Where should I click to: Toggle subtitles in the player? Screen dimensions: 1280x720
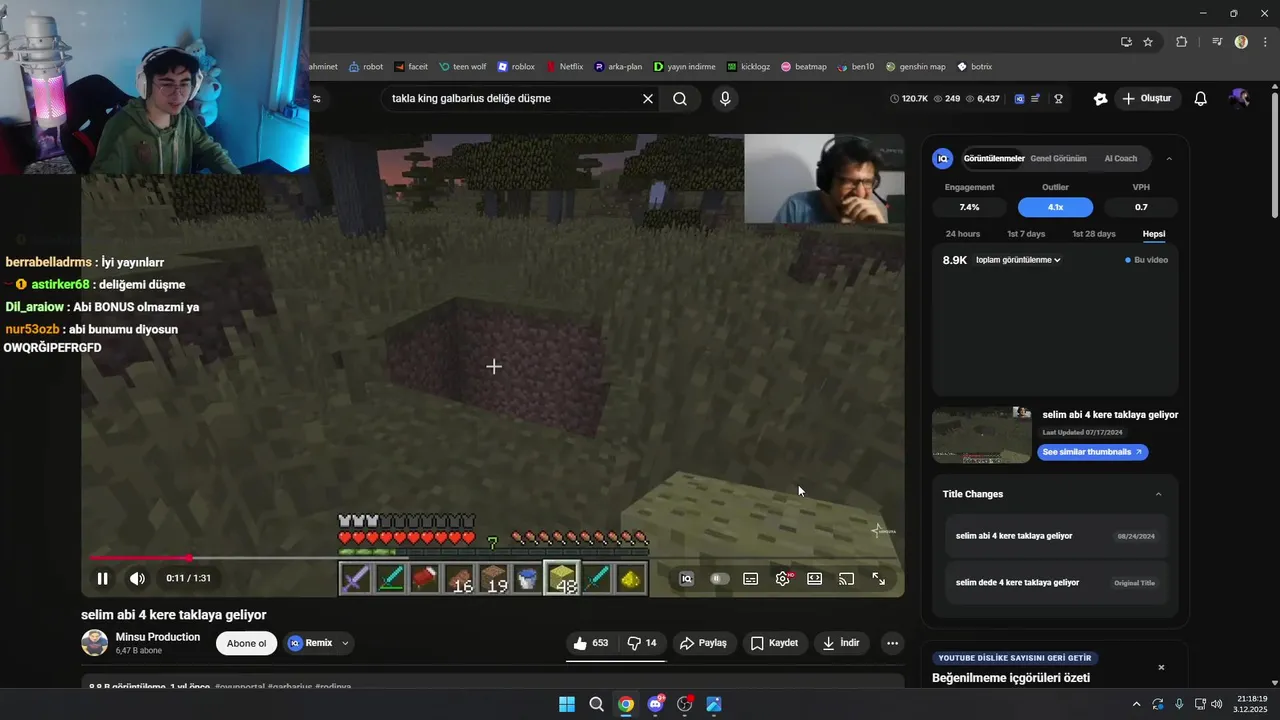tap(751, 578)
